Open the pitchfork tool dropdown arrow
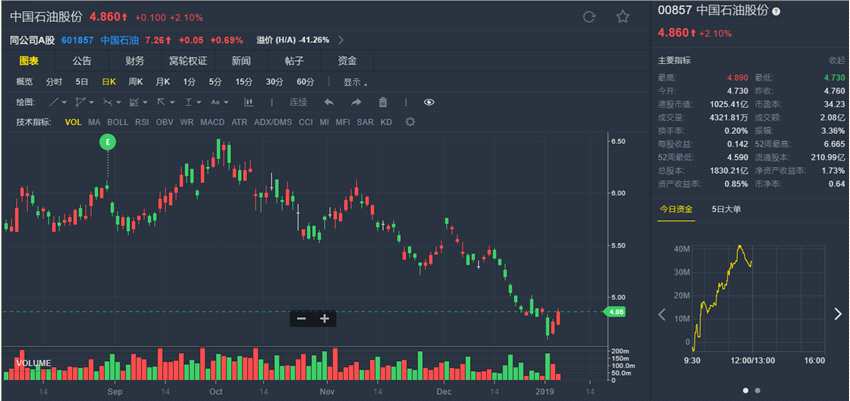The width and height of the screenshot is (850, 401). (91, 102)
